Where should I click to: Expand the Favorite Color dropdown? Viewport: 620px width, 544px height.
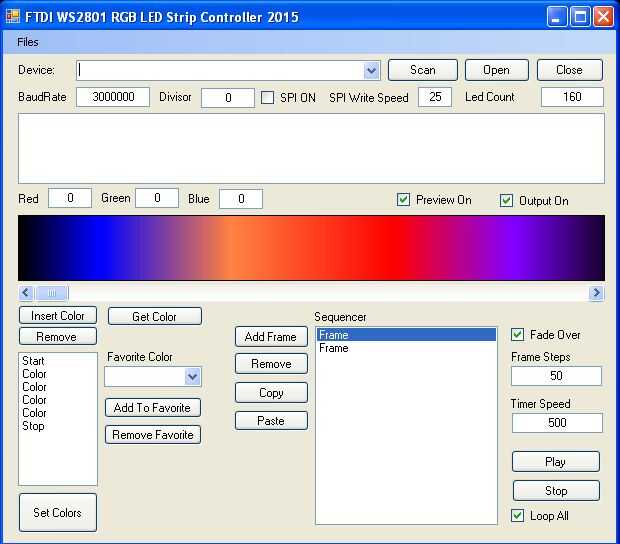pyautogui.click(x=193, y=377)
